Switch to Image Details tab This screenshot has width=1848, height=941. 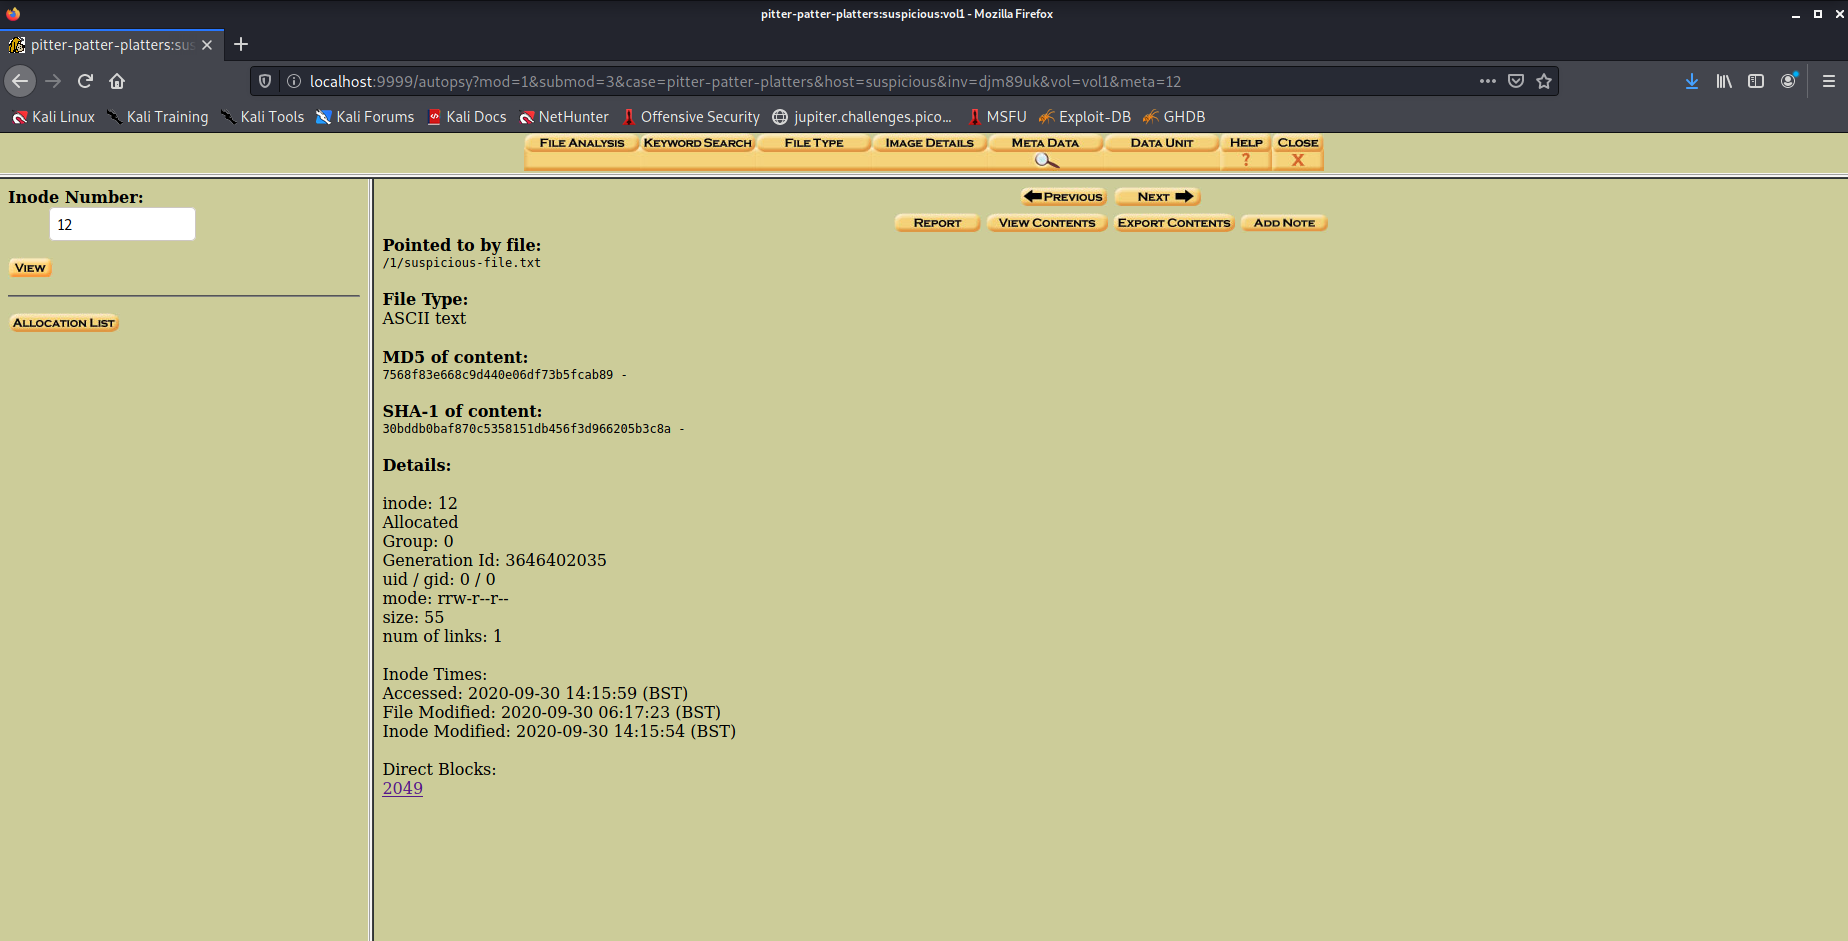point(929,143)
